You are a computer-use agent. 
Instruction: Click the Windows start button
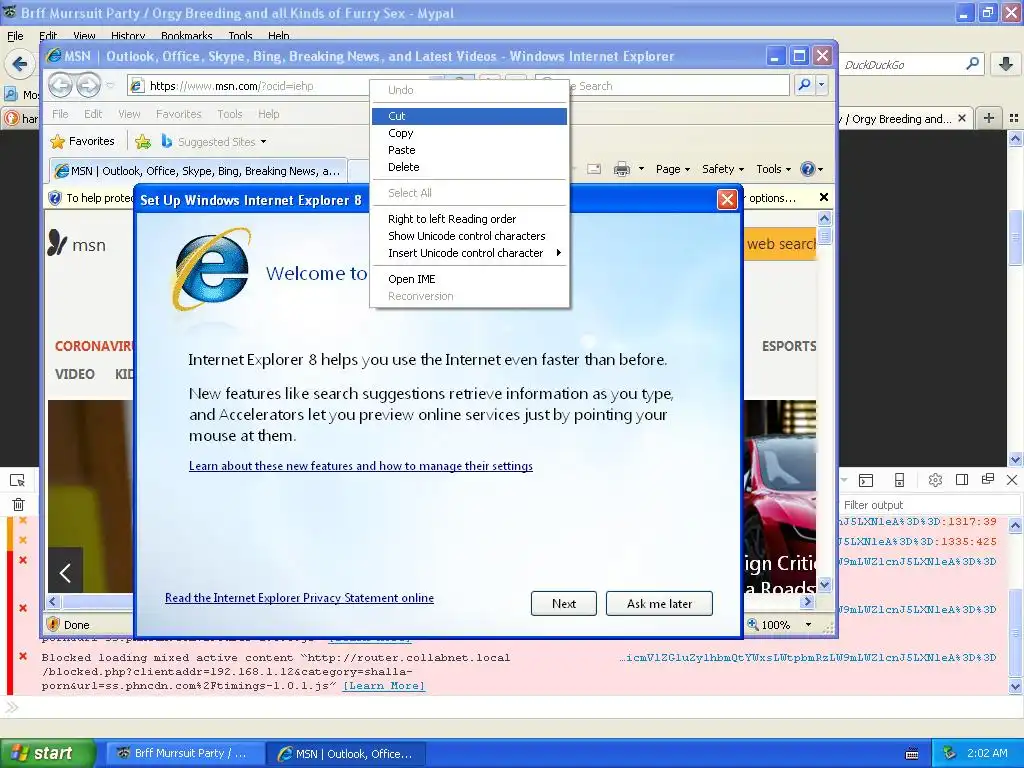pyautogui.click(x=47, y=753)
